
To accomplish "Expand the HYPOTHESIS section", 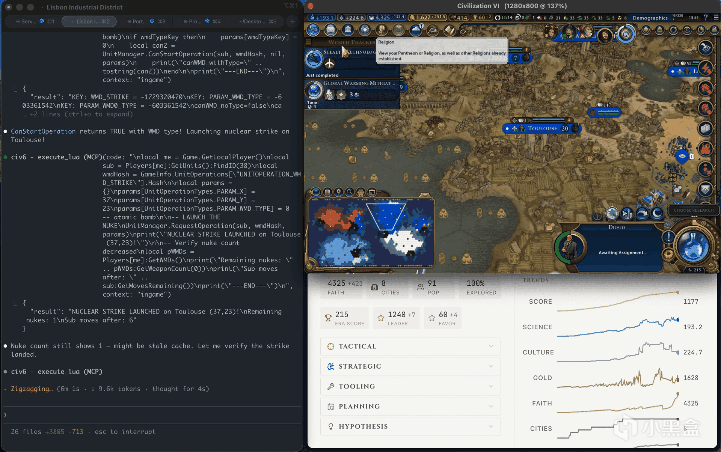I will pos(410,426).
